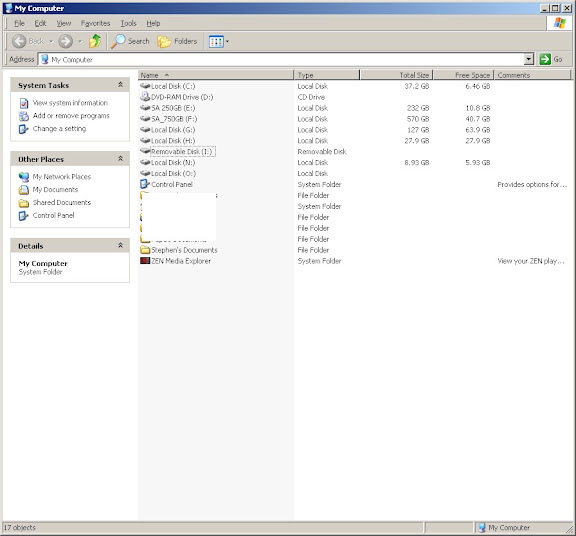Go to My Network Places link

62,177
